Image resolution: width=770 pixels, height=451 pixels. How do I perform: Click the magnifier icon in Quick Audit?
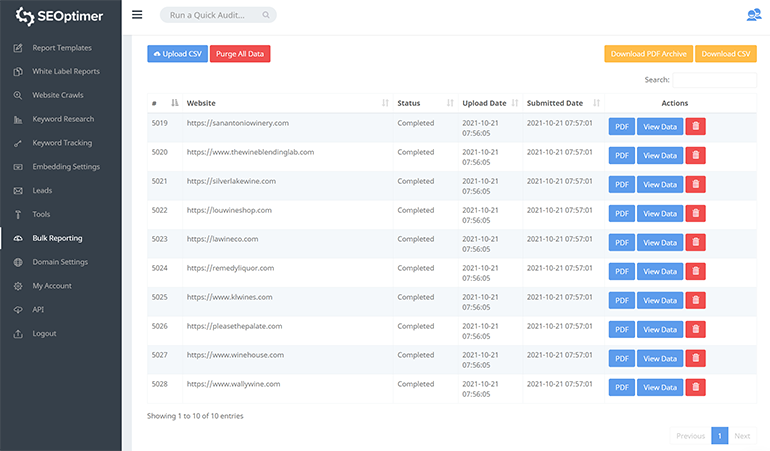pos(265,16)
